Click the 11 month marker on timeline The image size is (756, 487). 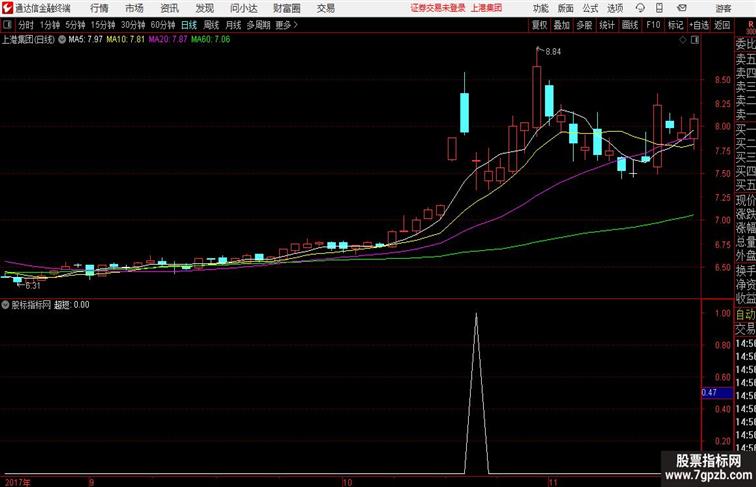point(553,482)
